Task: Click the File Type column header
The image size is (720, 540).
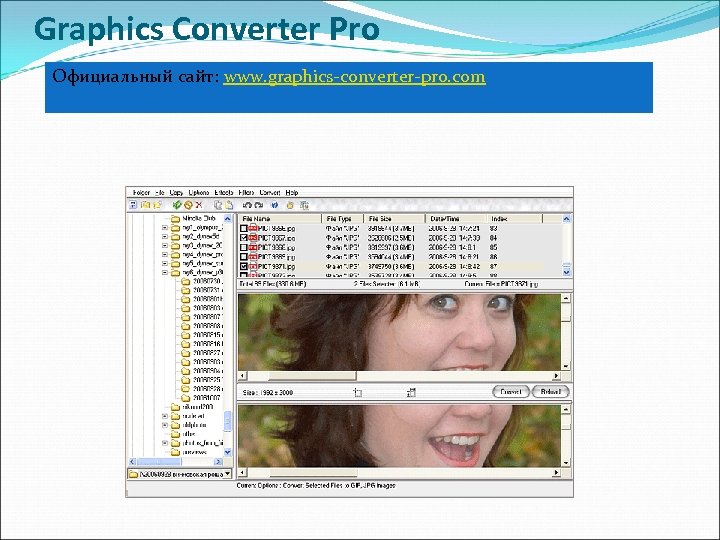Action: coord(343,219)
